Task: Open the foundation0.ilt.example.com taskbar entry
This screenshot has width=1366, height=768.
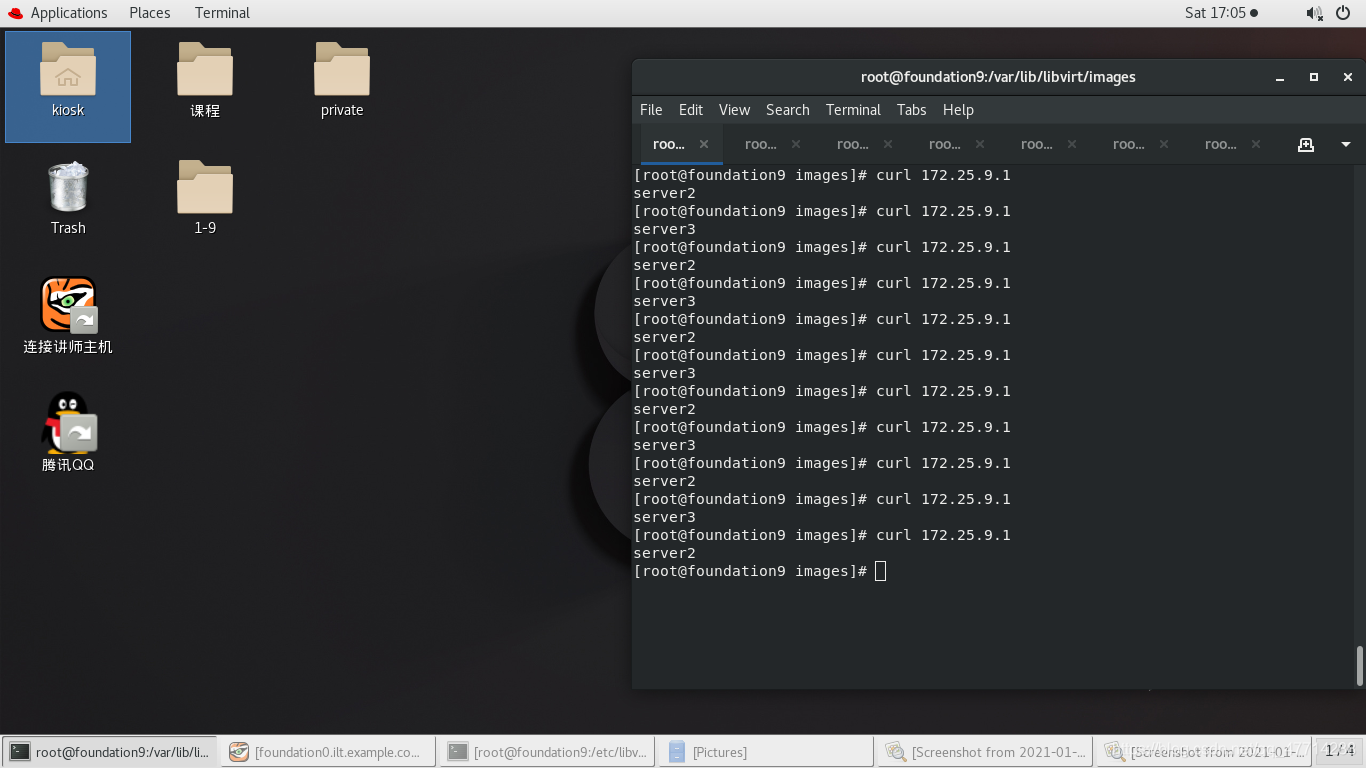Action: (x=328, y=751)
